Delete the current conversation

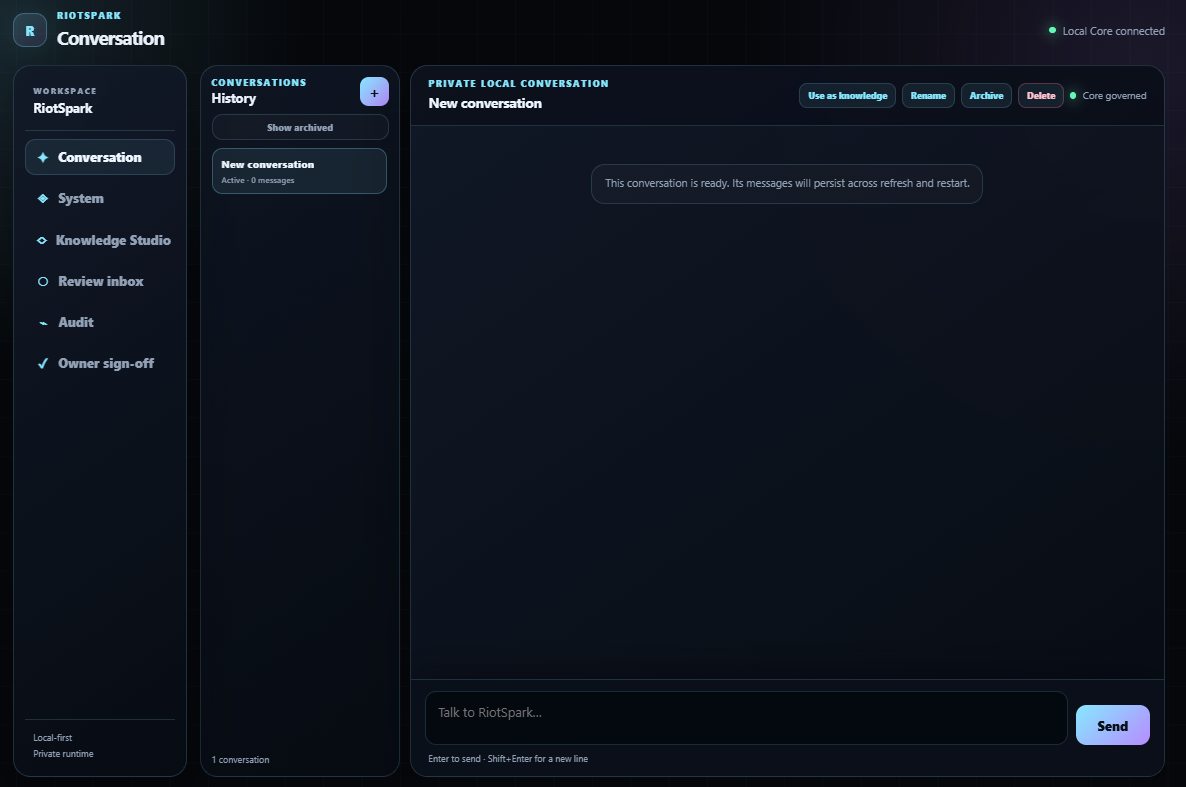1041,95
